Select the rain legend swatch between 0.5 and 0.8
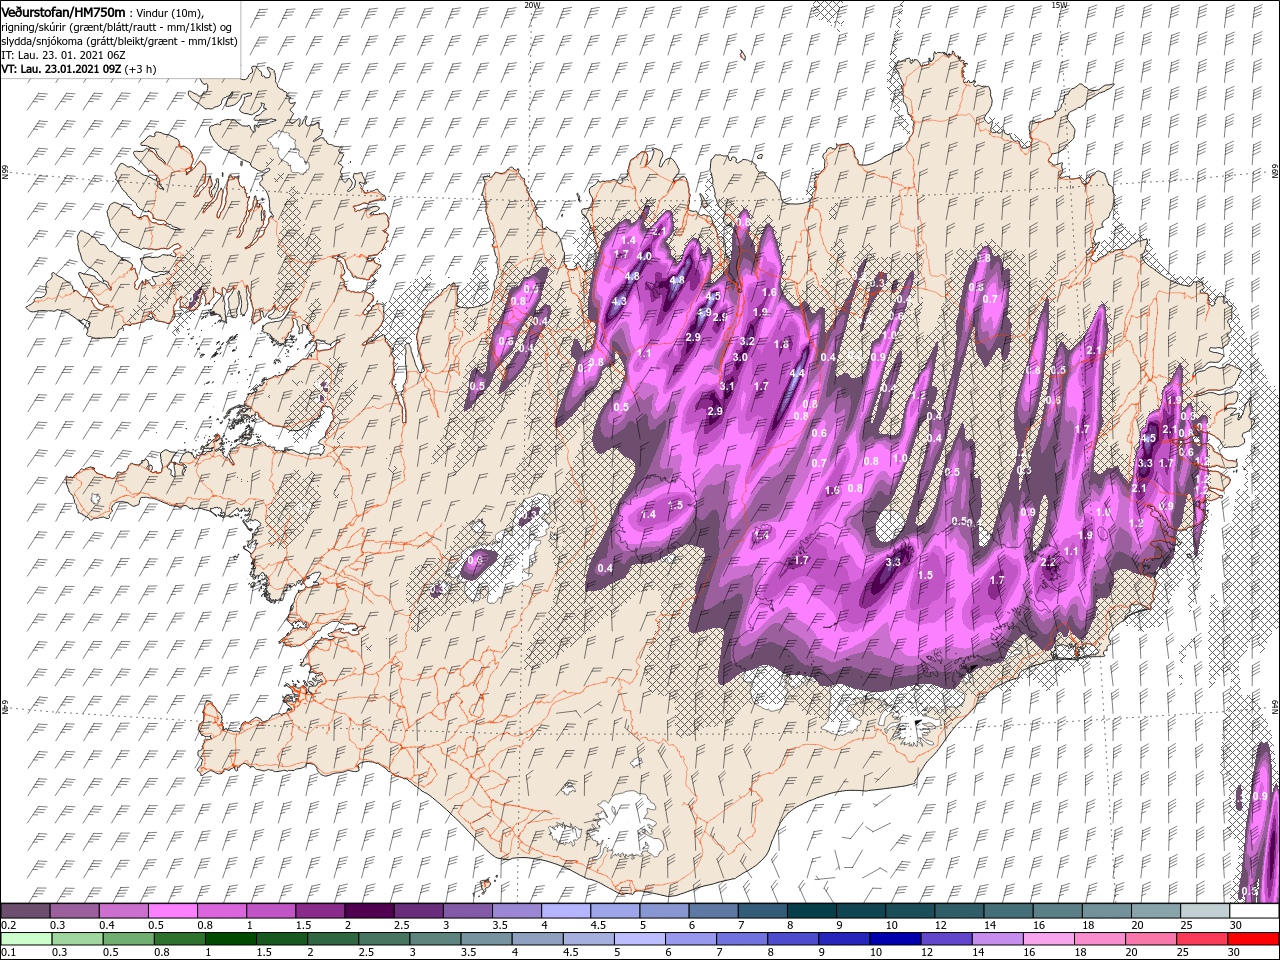 [128, 939]
